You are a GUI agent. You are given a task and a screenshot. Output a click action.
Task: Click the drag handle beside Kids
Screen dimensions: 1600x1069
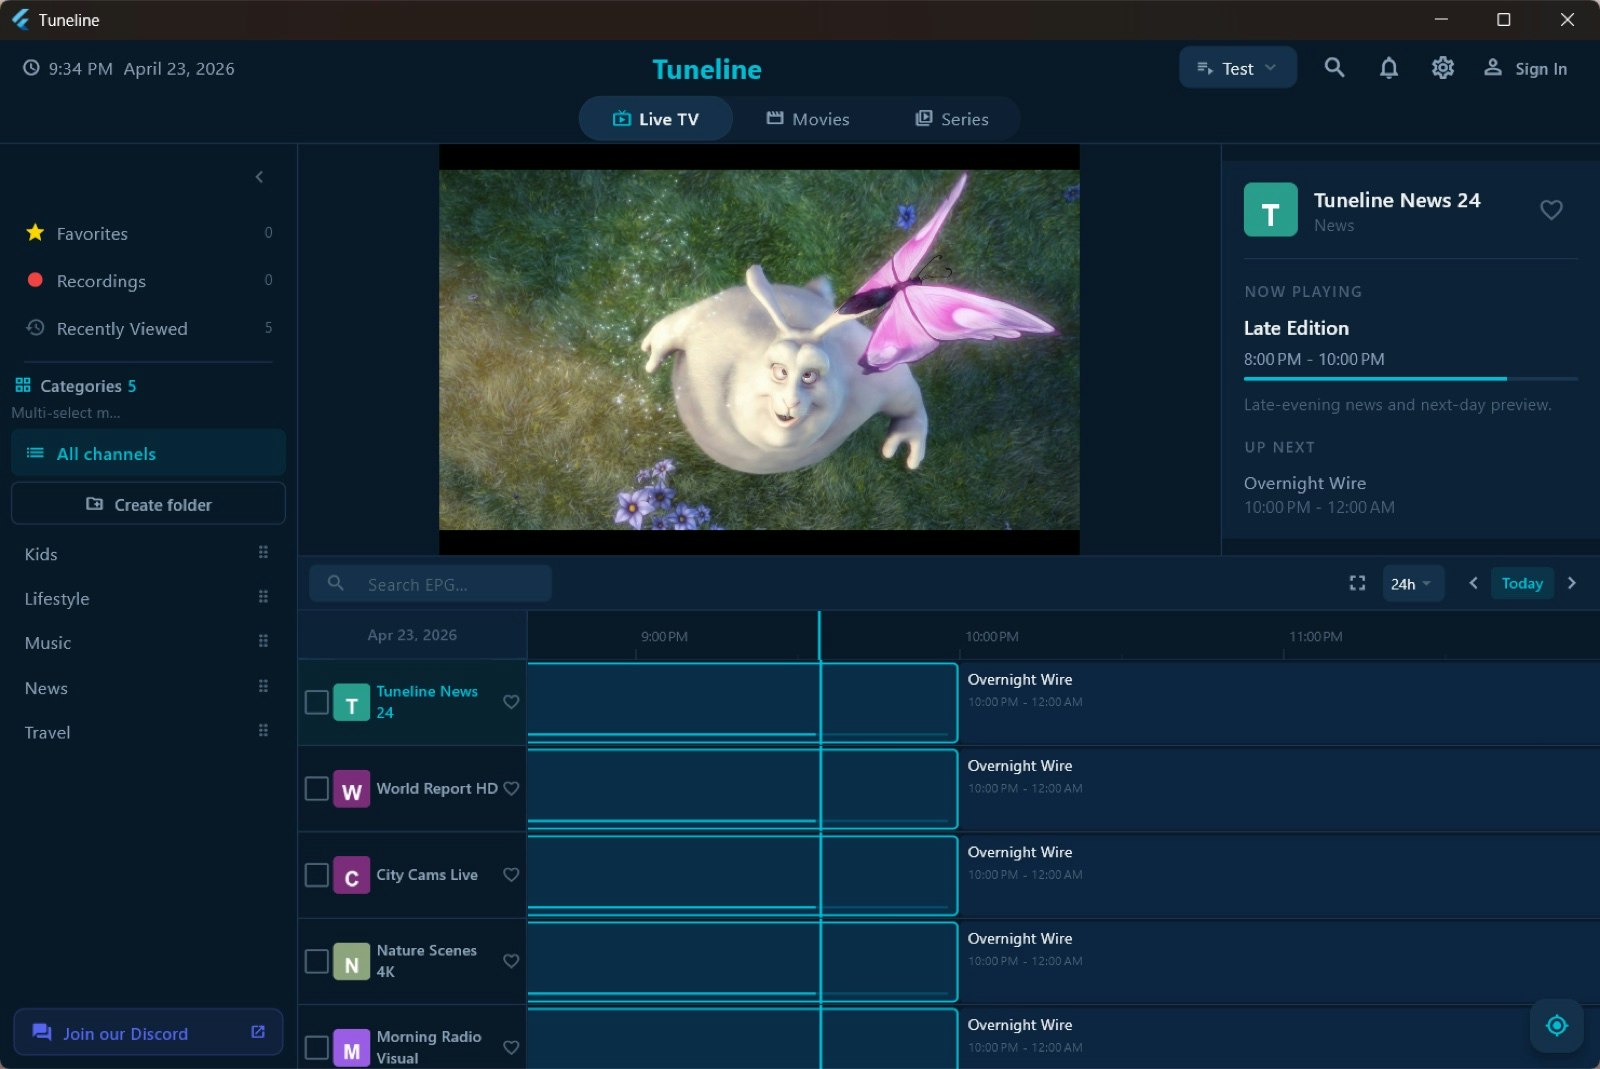pyautogui.click(x=263, y=552)
